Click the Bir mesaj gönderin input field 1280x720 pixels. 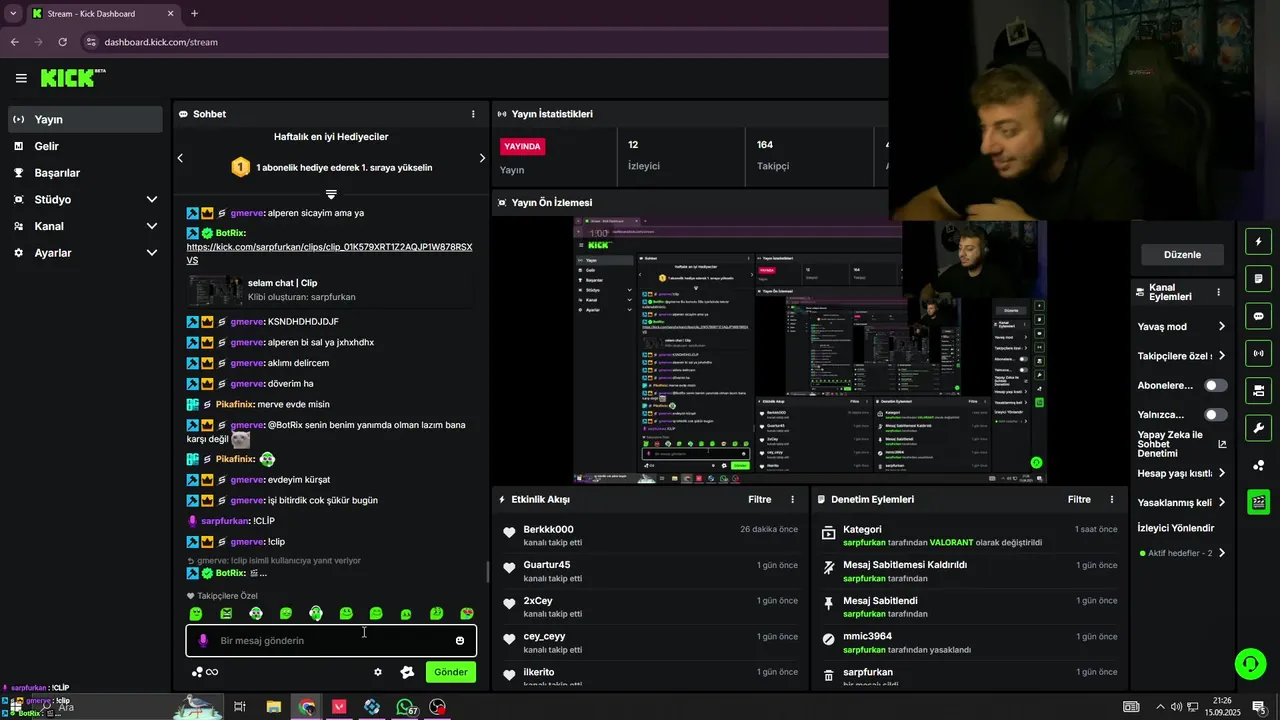pos(331,641)
